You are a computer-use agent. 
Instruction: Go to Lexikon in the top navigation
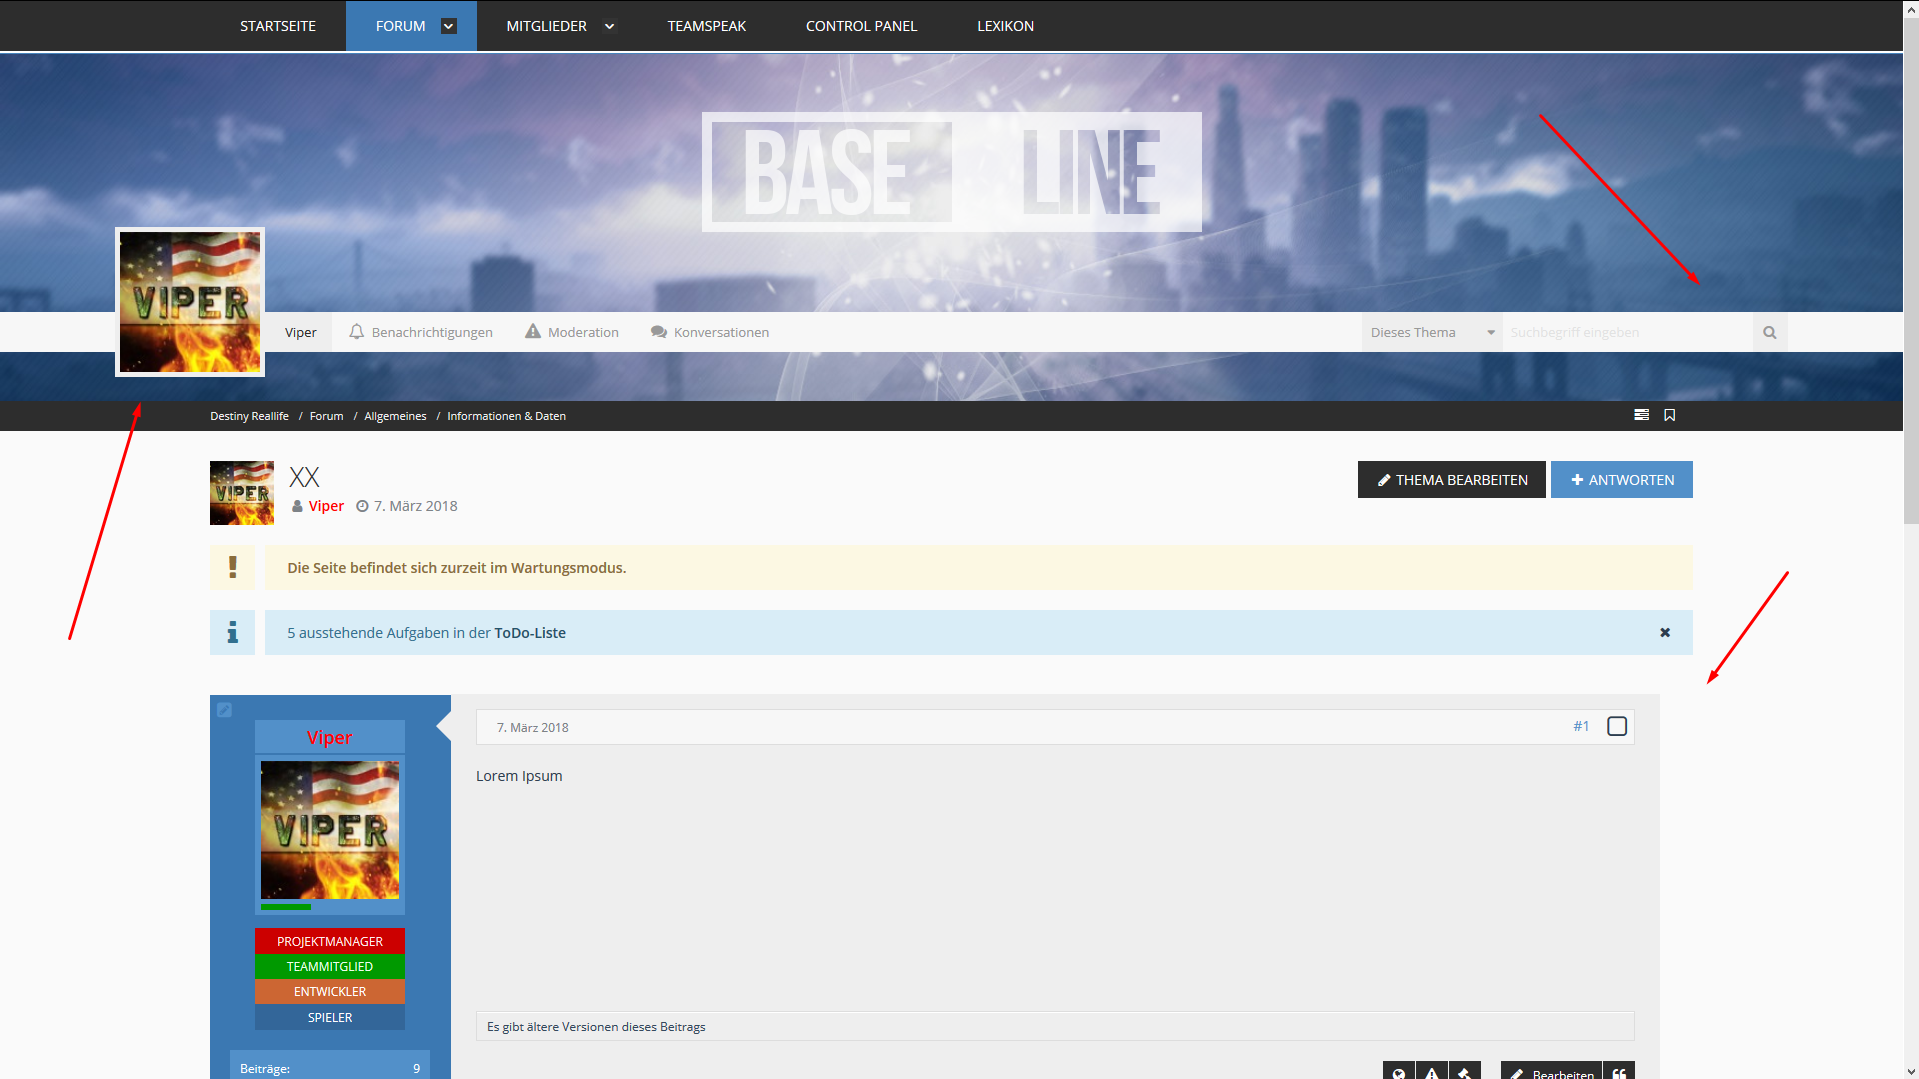click(x=1005, y=26)
